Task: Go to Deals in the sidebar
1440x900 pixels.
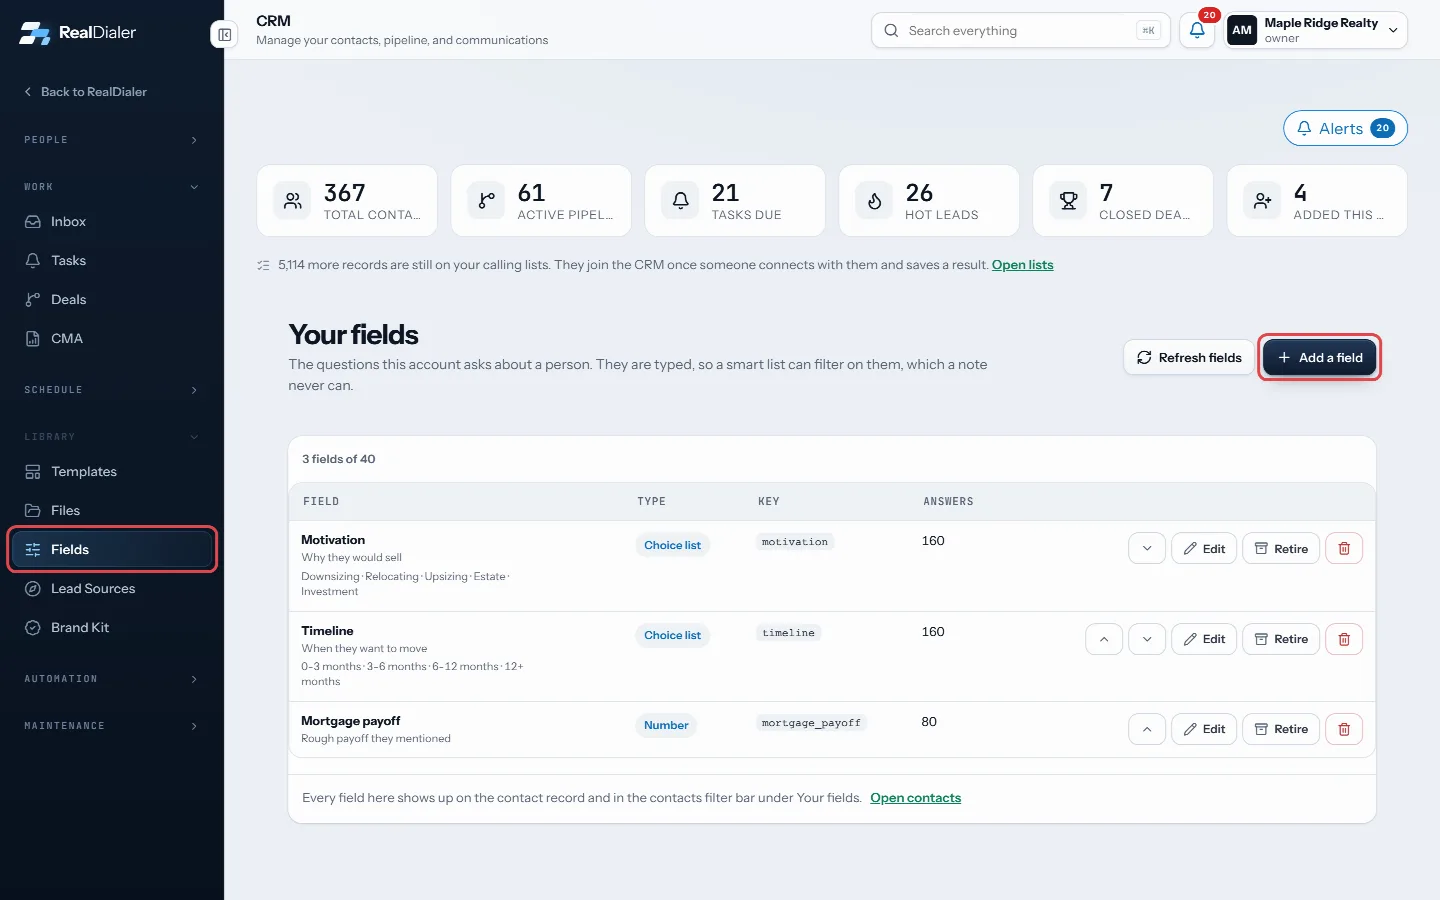Action: [x=111, y=300]
